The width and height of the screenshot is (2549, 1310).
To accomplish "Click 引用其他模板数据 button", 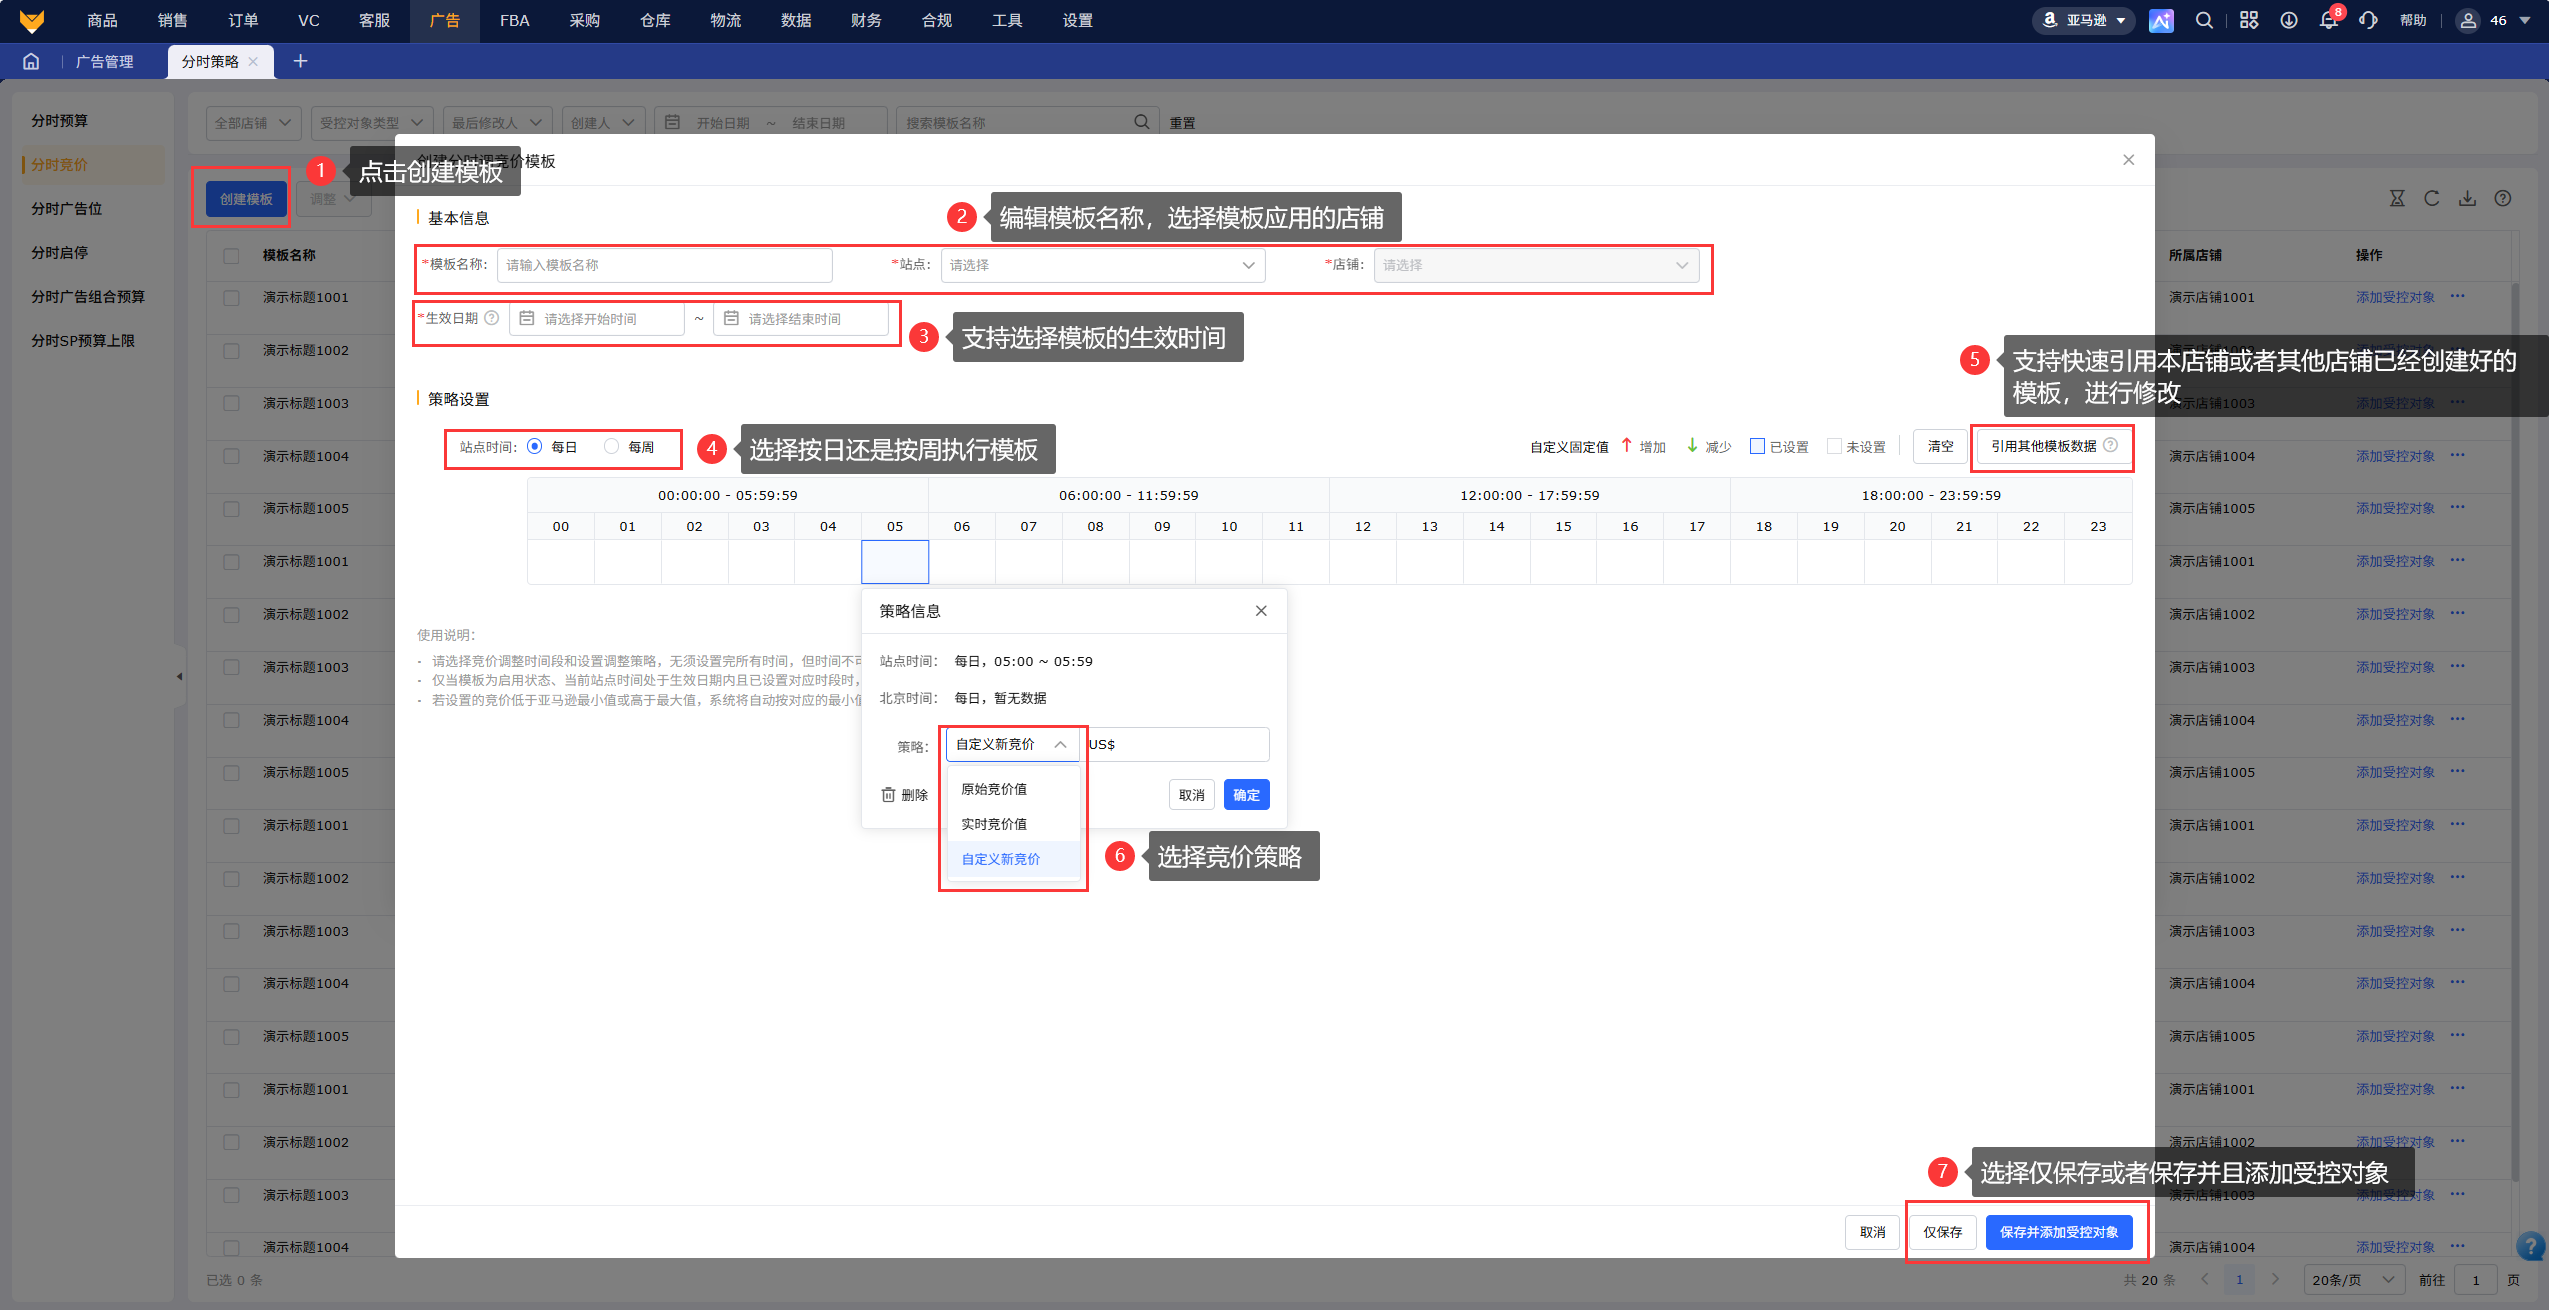I will point(2053,446).
